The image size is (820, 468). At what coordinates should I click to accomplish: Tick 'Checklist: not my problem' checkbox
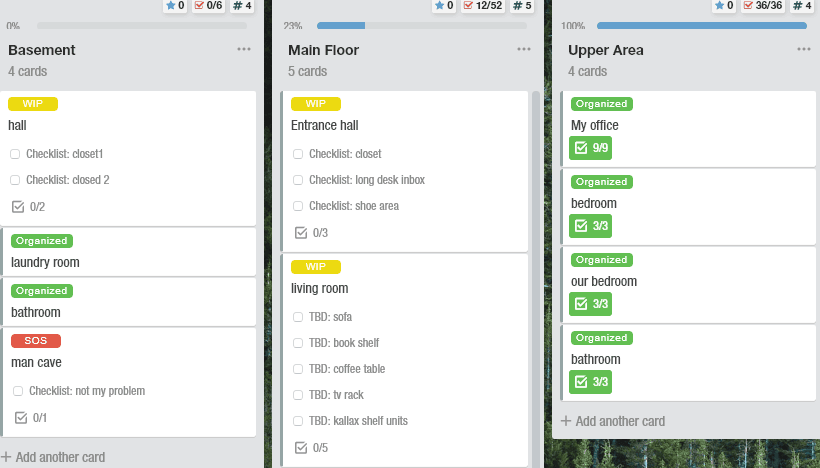(18, 391)
